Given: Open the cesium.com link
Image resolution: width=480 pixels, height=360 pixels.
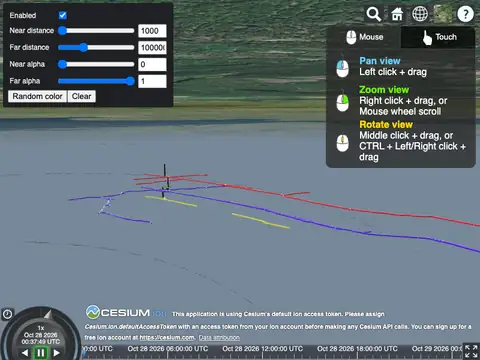Looking at the screenshot, I should click(x=167, y=337).
